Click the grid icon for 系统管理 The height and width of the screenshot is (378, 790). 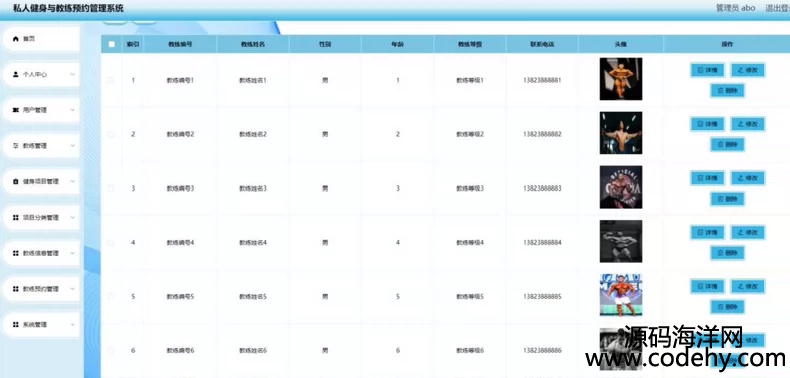pyautogui.click(x=15, y=325)
